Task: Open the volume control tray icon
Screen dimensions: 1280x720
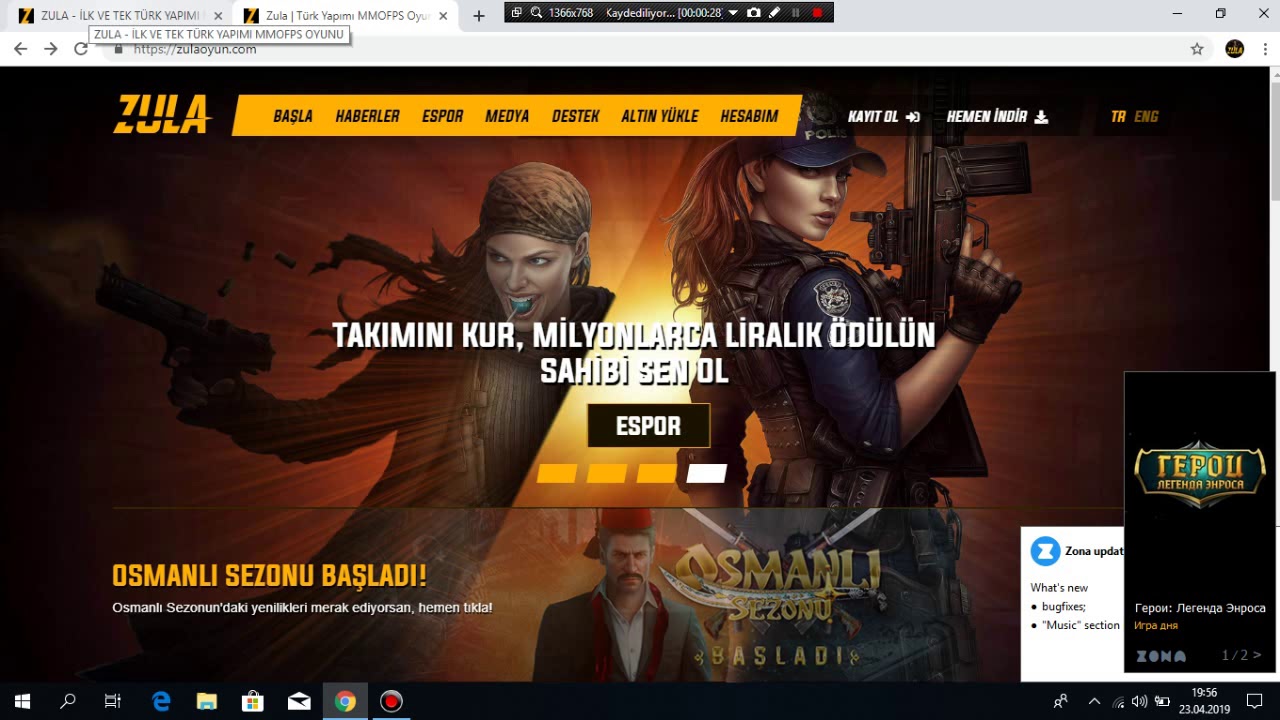Action: coord(1140,701)
